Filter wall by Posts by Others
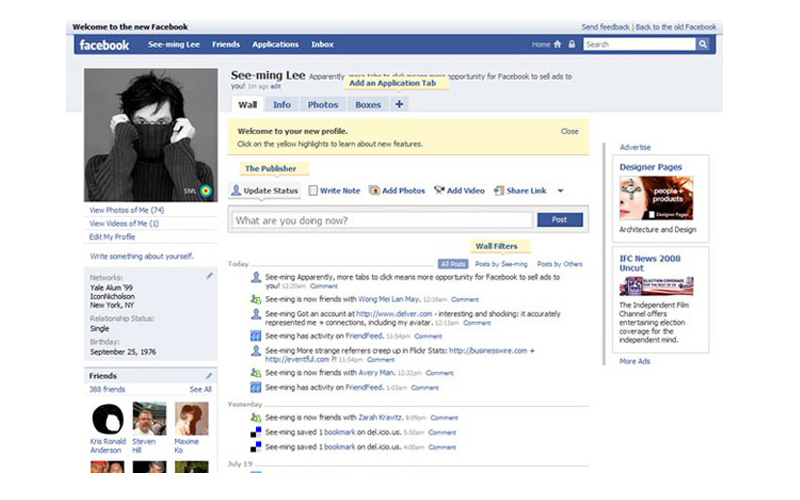Image resolution: width=800 pixels, height=500 pixels. [560, 264]
